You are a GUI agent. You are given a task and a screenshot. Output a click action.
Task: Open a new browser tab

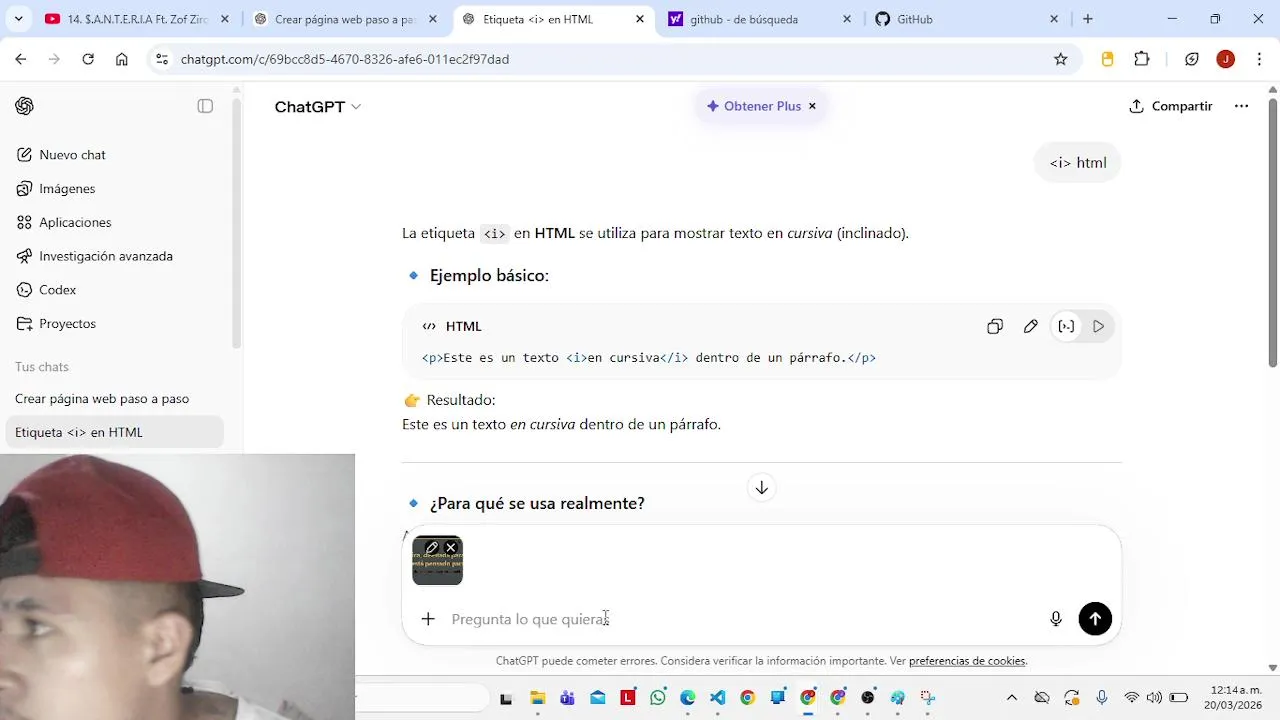click(1088, 19)
